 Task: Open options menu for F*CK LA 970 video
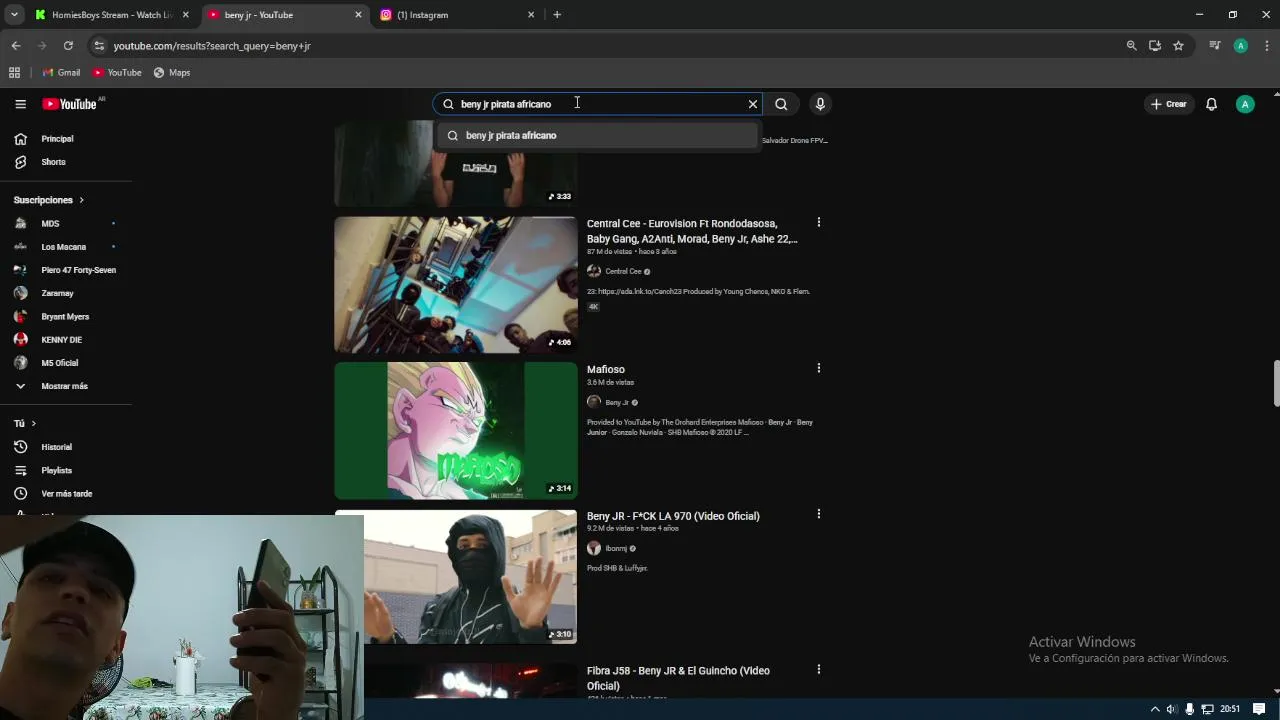[818, 514]
